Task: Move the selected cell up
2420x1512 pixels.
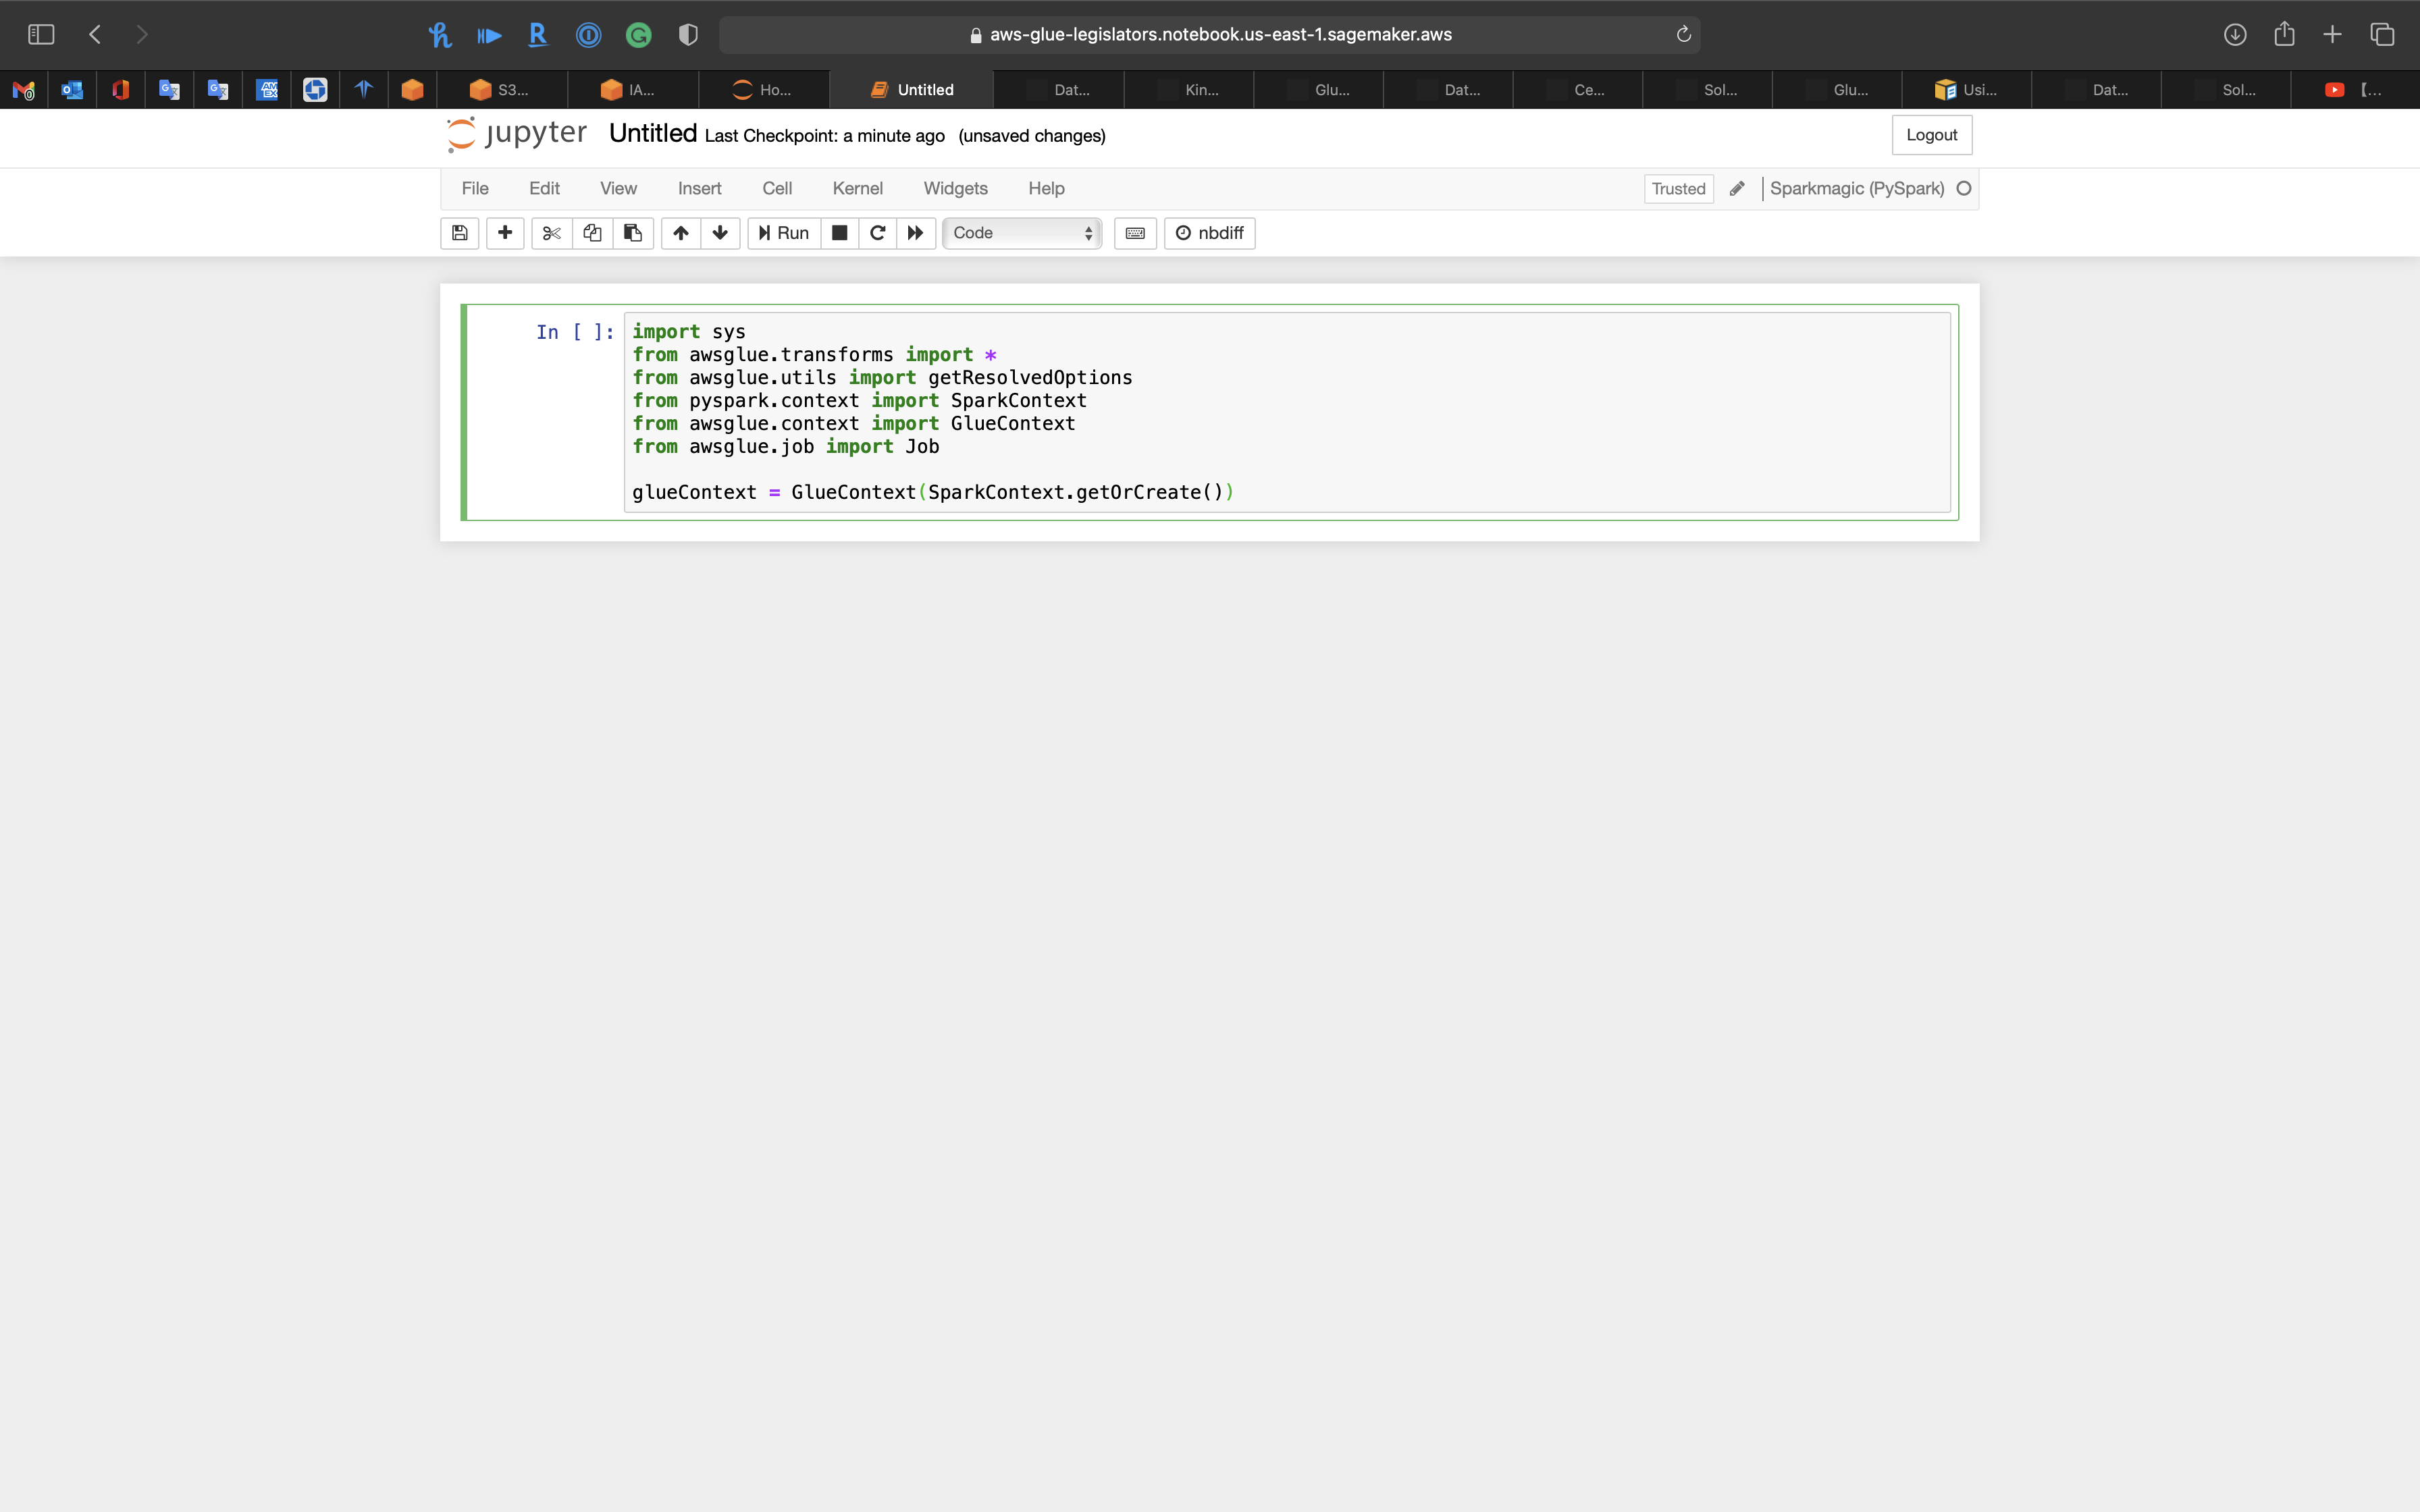Action: [680, 233]
